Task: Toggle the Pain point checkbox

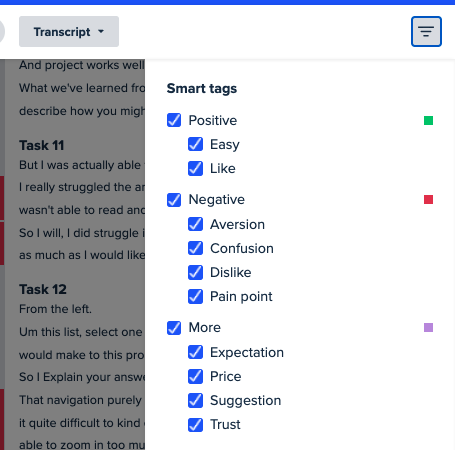Action: pos(195,296)
